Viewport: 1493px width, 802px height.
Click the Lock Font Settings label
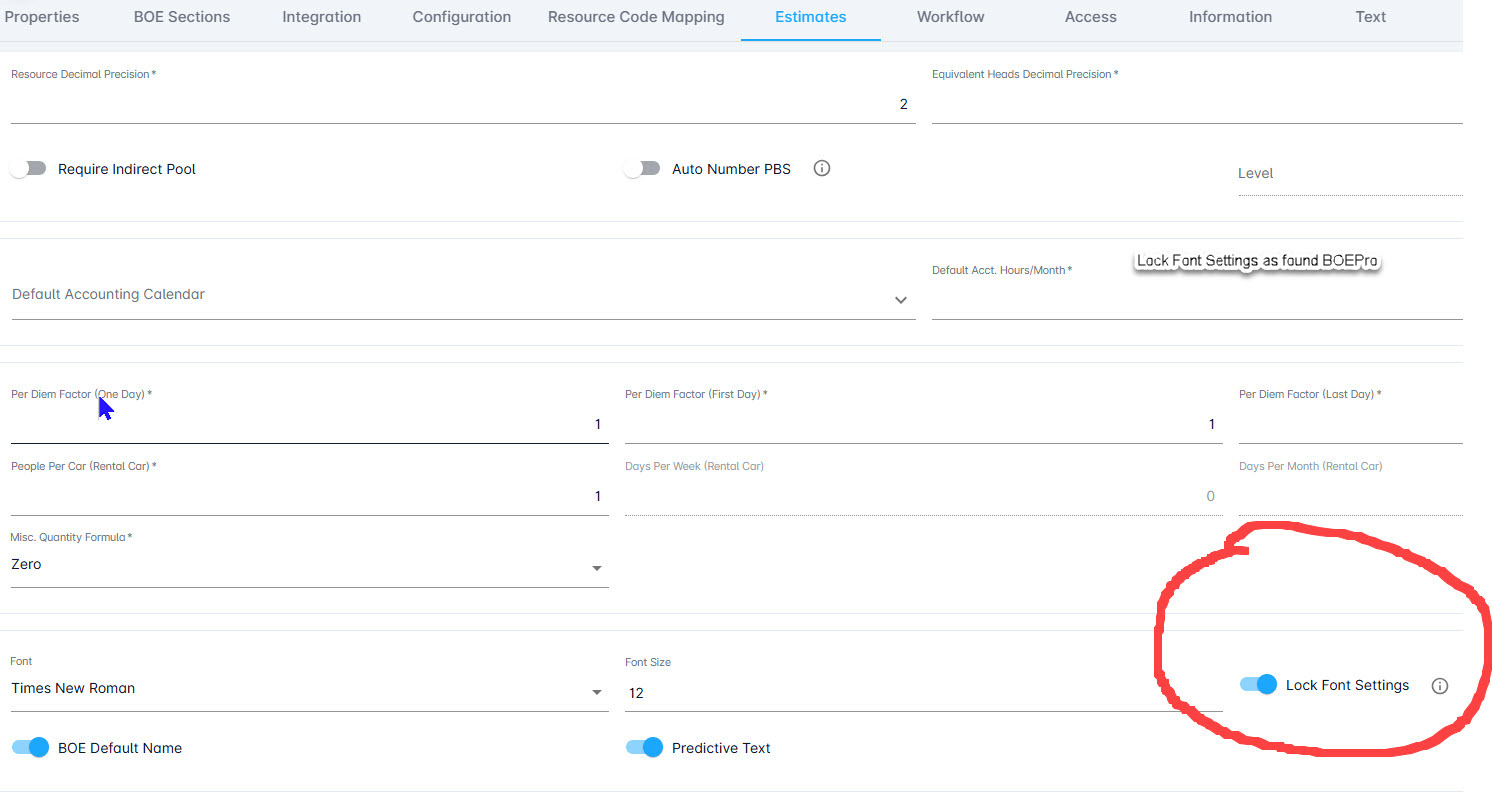1347,685
